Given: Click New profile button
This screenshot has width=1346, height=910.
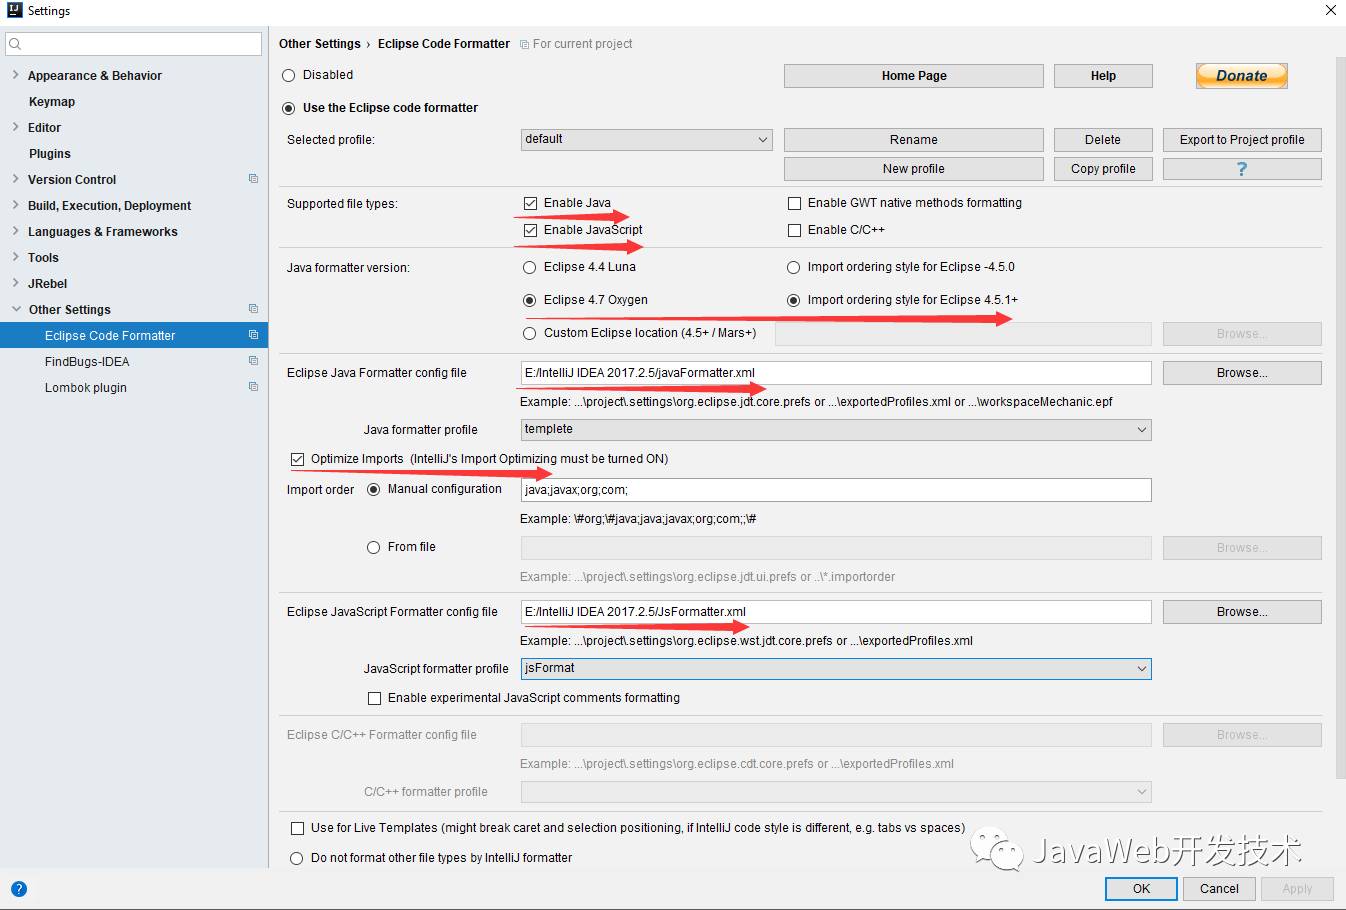Looking at the screenshot, I should point(914,169).
